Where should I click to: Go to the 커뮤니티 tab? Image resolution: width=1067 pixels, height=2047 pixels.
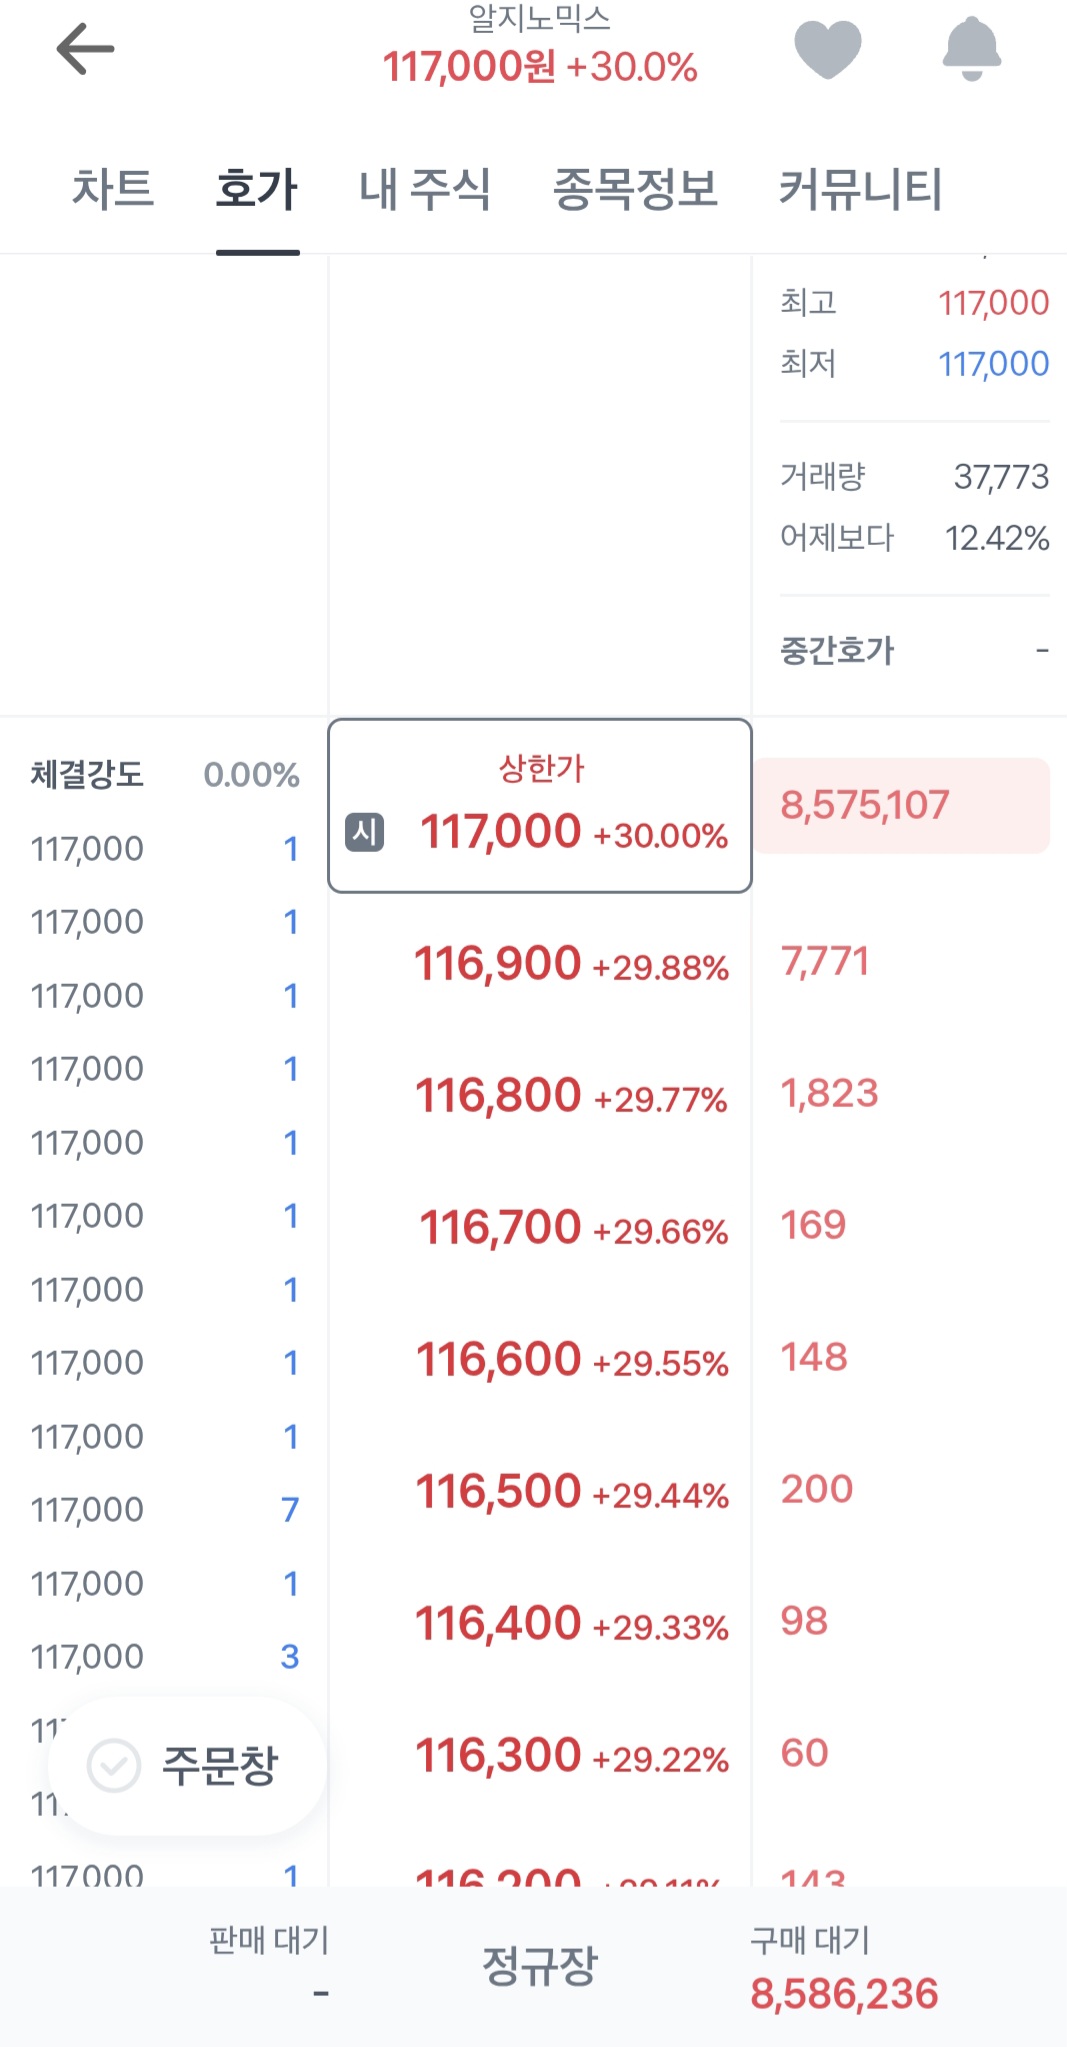click(860, 189)
